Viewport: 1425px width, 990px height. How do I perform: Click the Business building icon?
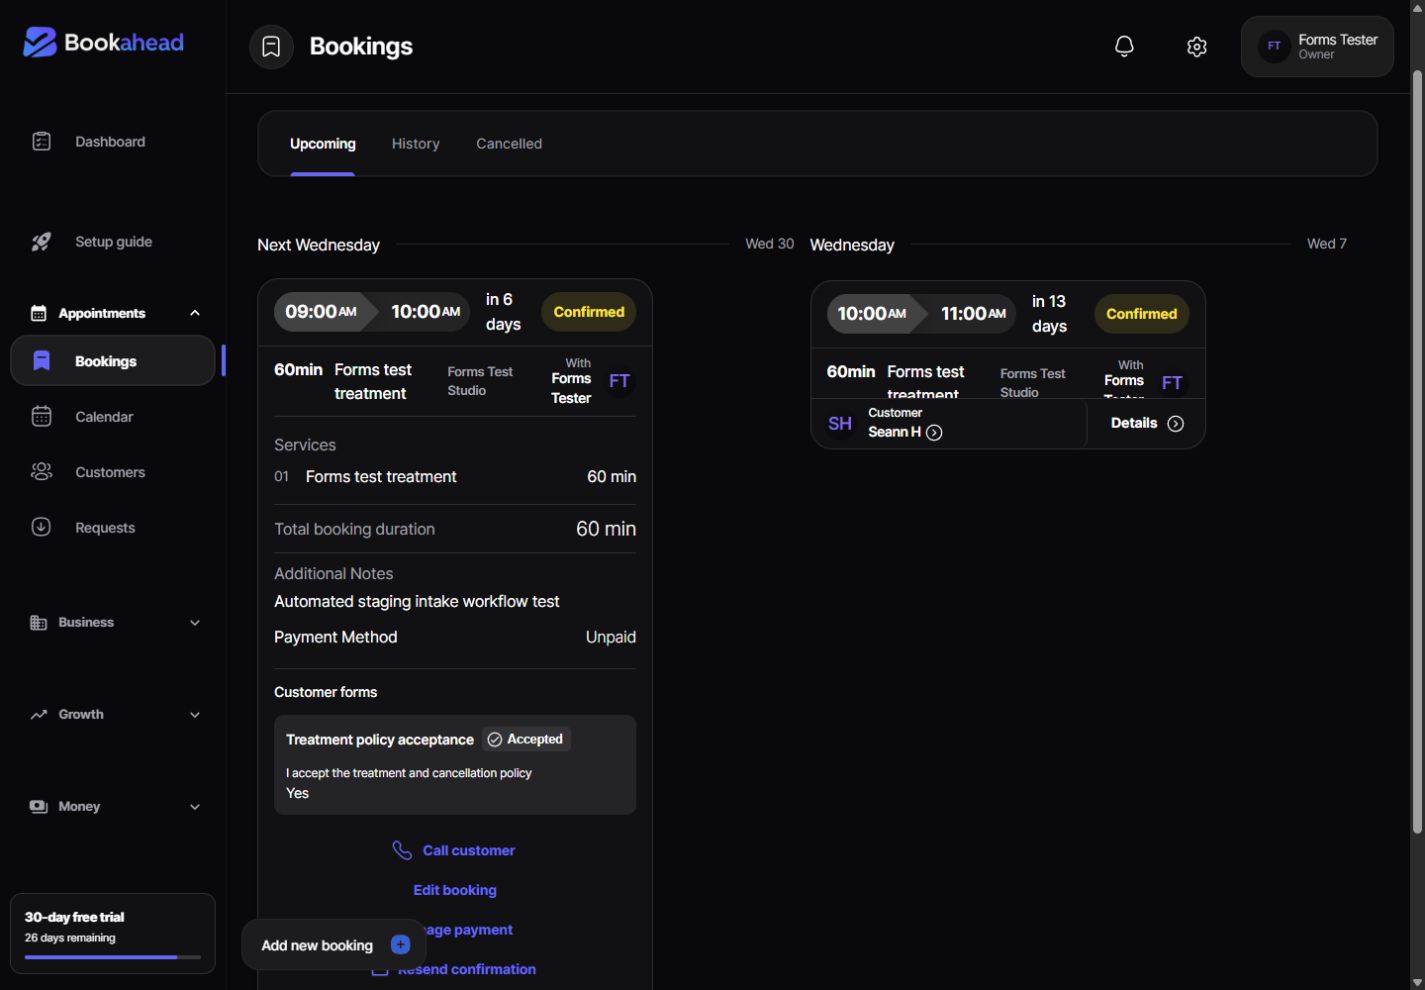pos(38,622)
